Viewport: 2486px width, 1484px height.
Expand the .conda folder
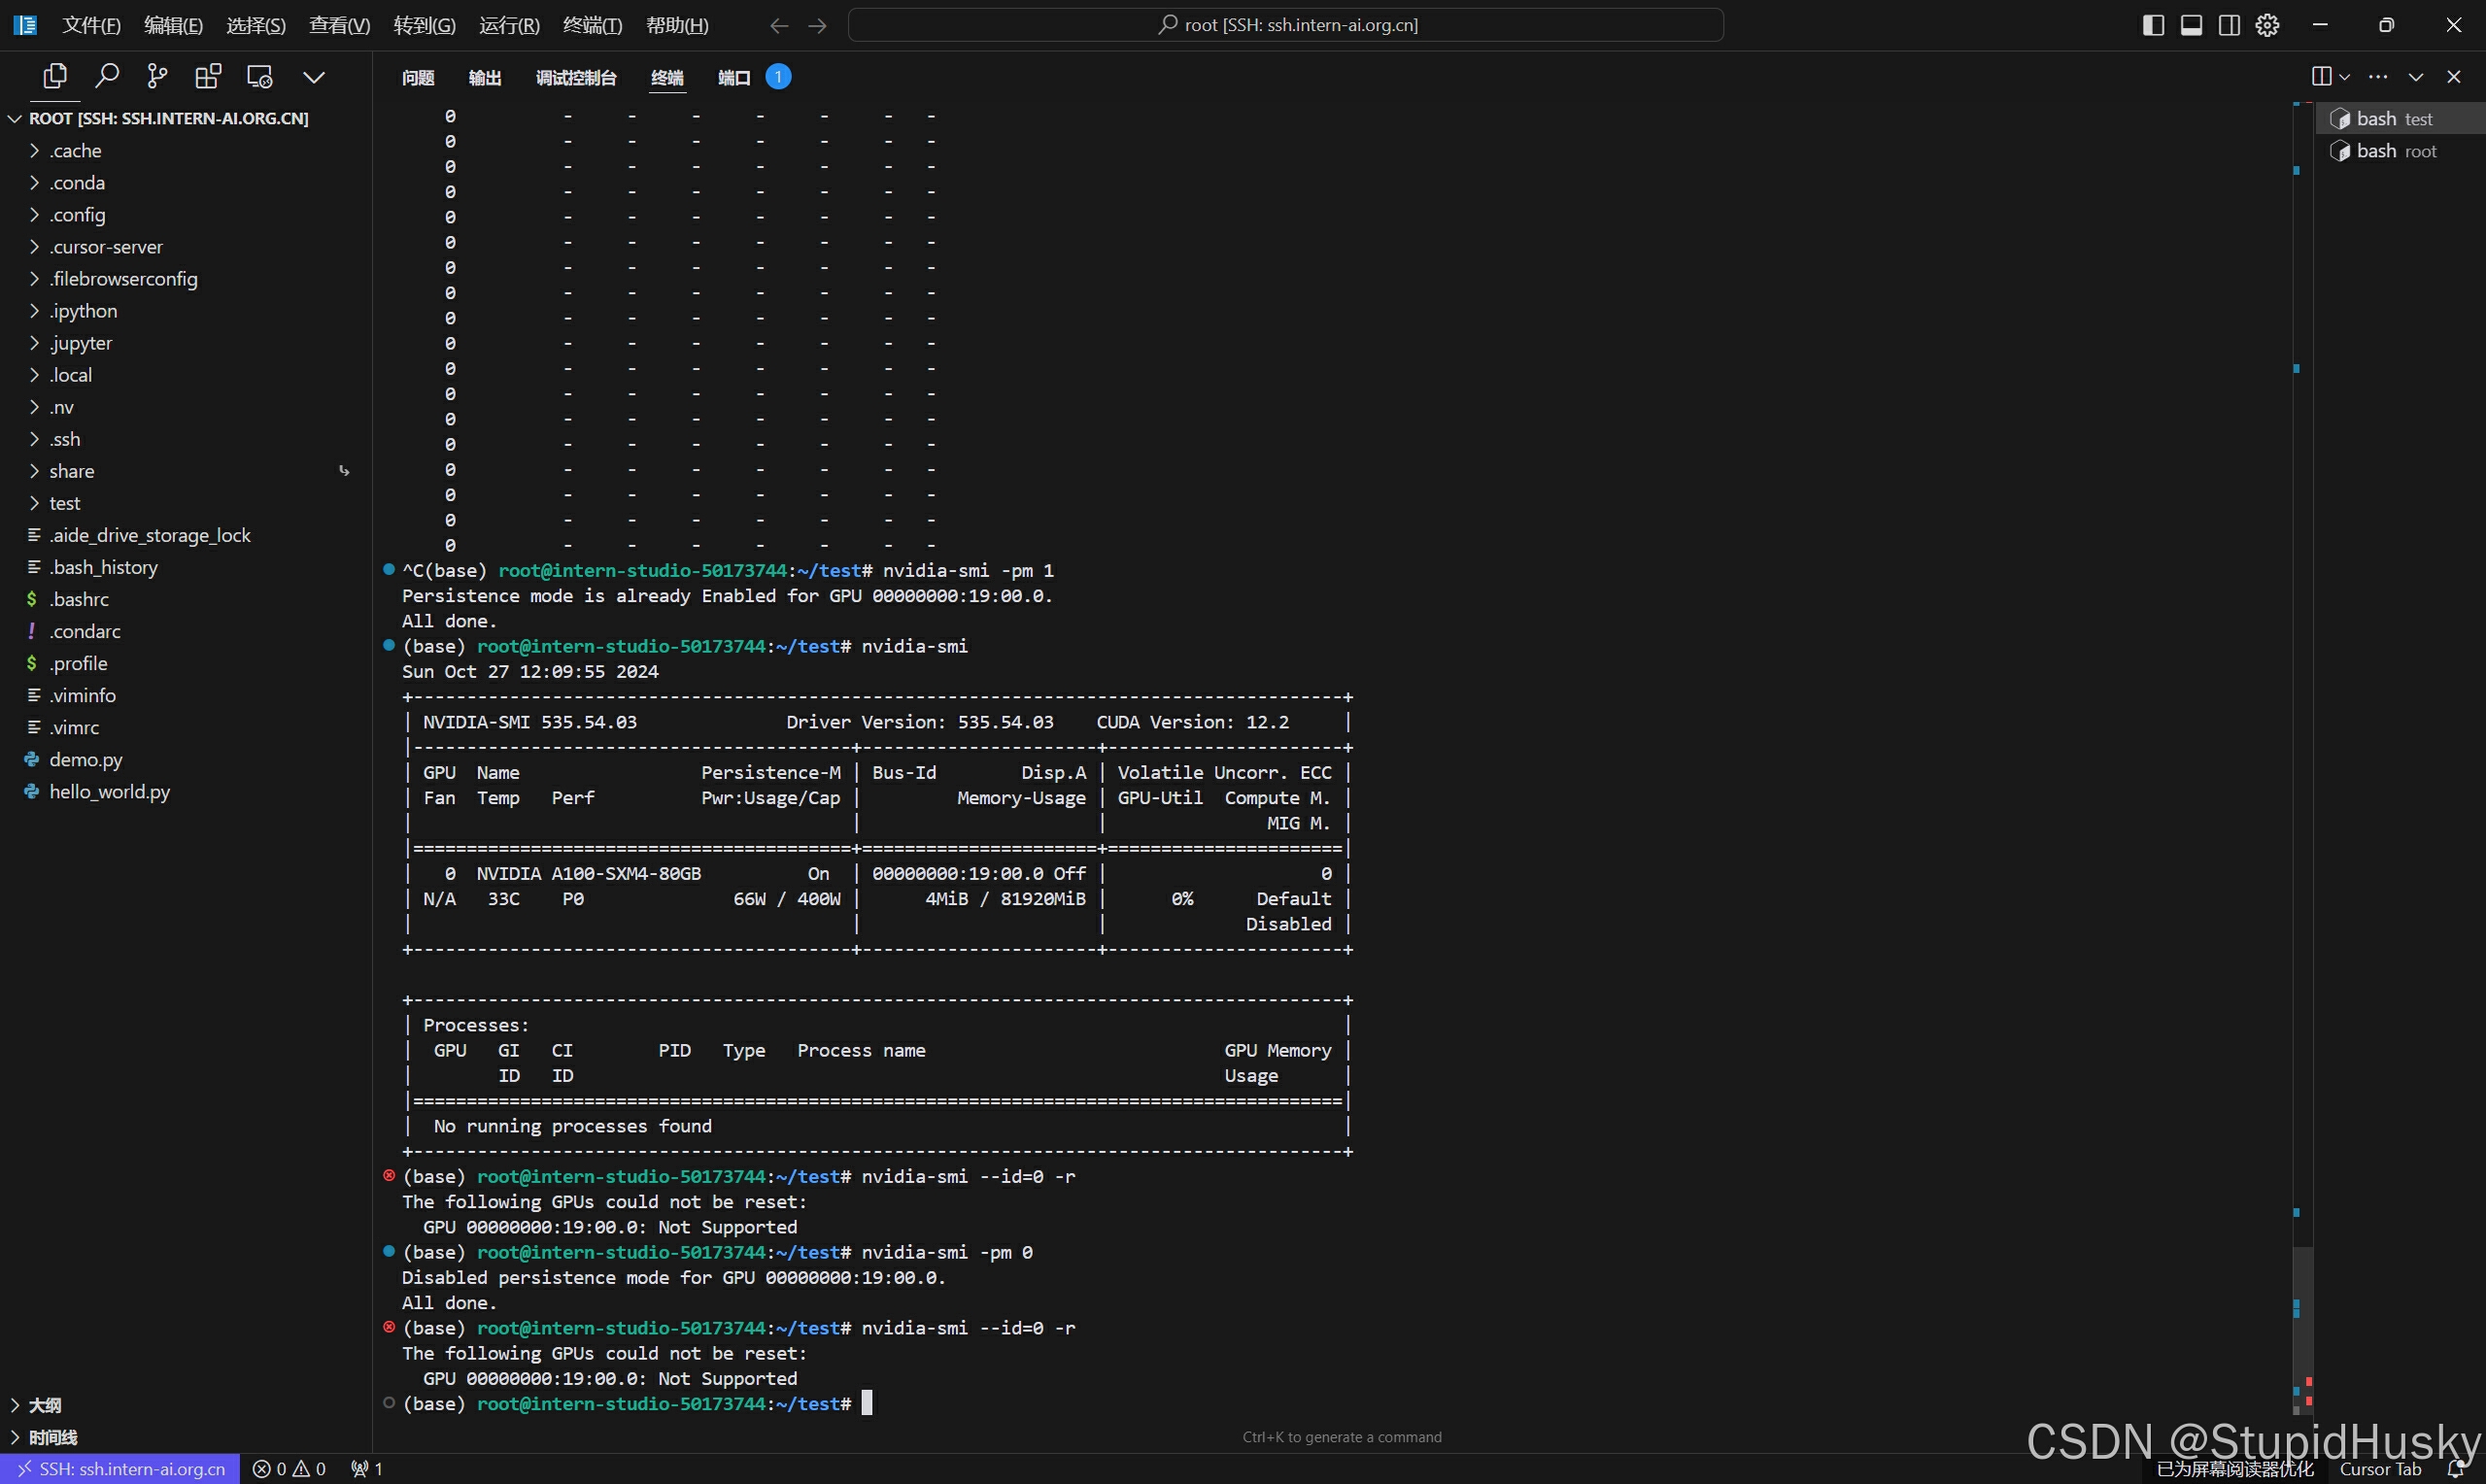click(77, 183)
